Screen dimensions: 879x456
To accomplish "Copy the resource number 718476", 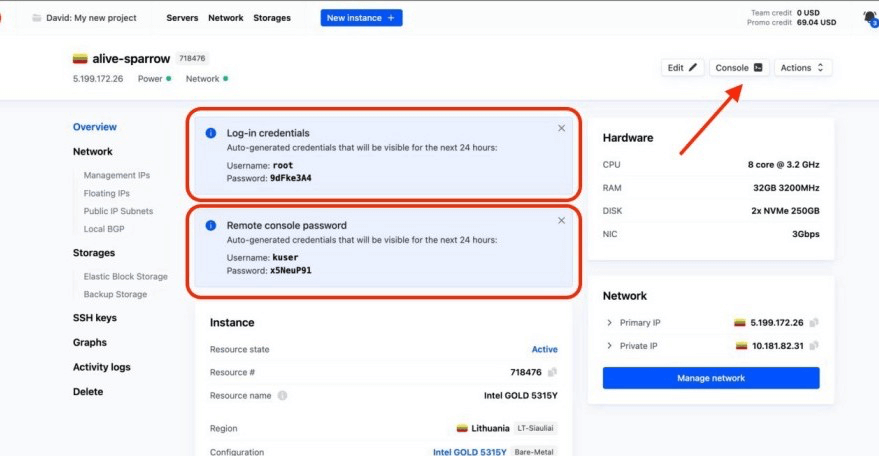I will tap(552, 372).
